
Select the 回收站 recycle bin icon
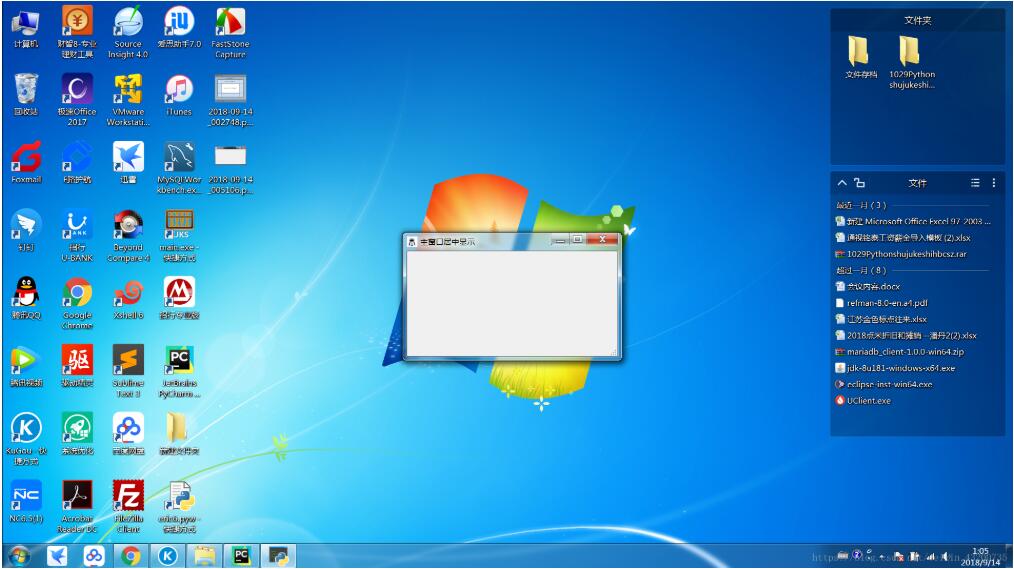[26, 94]
